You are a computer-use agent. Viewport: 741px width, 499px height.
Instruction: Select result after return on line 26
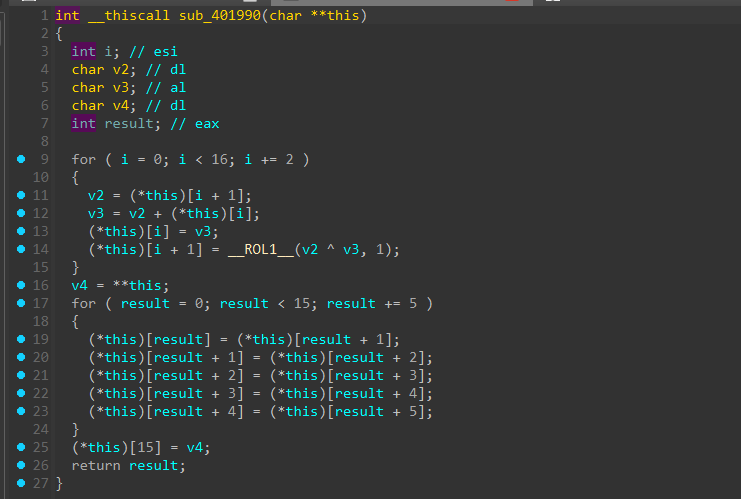pos(154,465)
